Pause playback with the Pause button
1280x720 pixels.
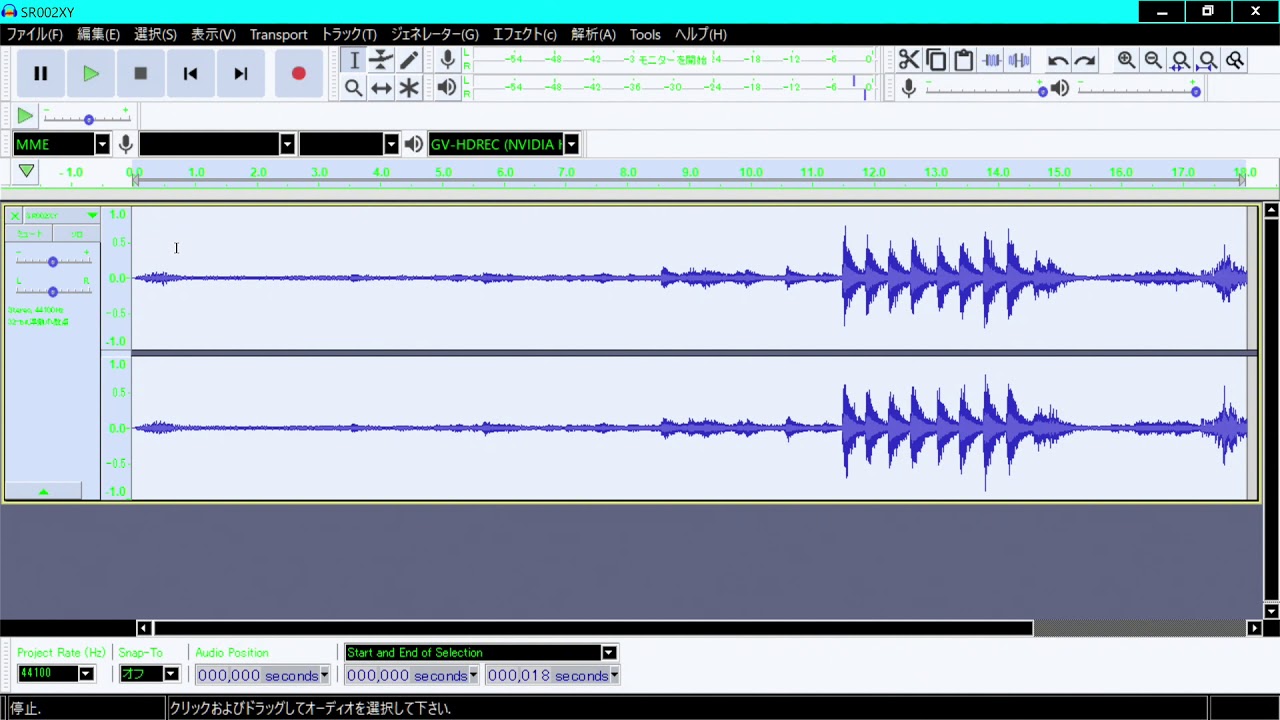coord(41,73)
